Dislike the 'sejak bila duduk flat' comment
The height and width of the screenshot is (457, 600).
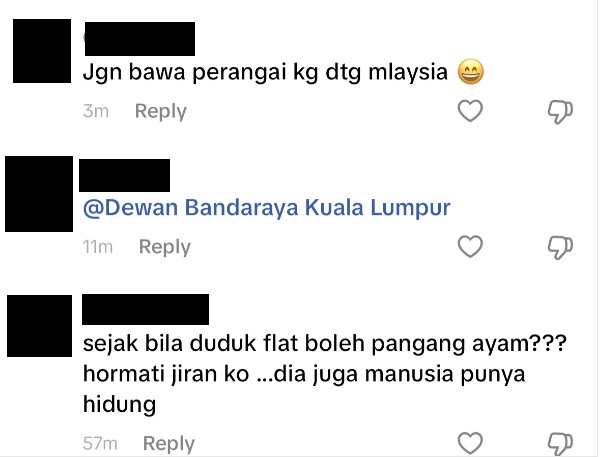(560, 444)
